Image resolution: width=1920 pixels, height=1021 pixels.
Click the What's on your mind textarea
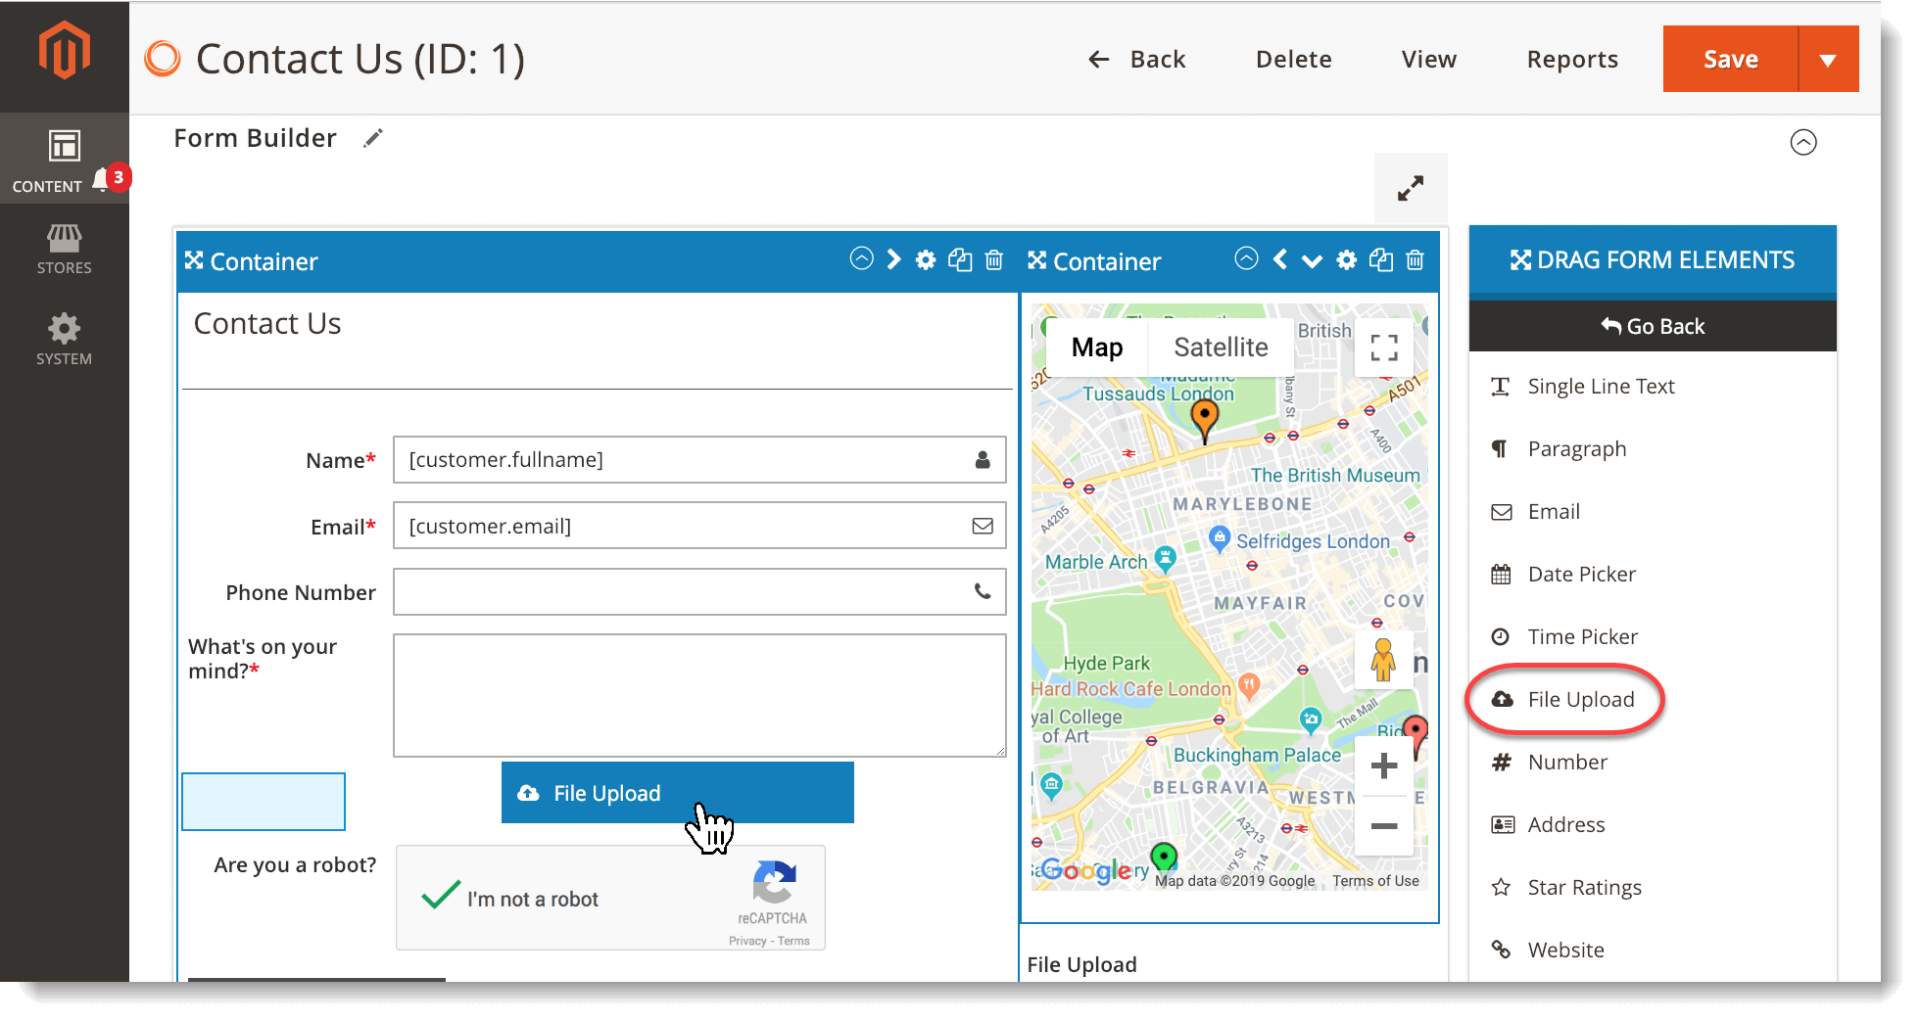coord(699,695)
